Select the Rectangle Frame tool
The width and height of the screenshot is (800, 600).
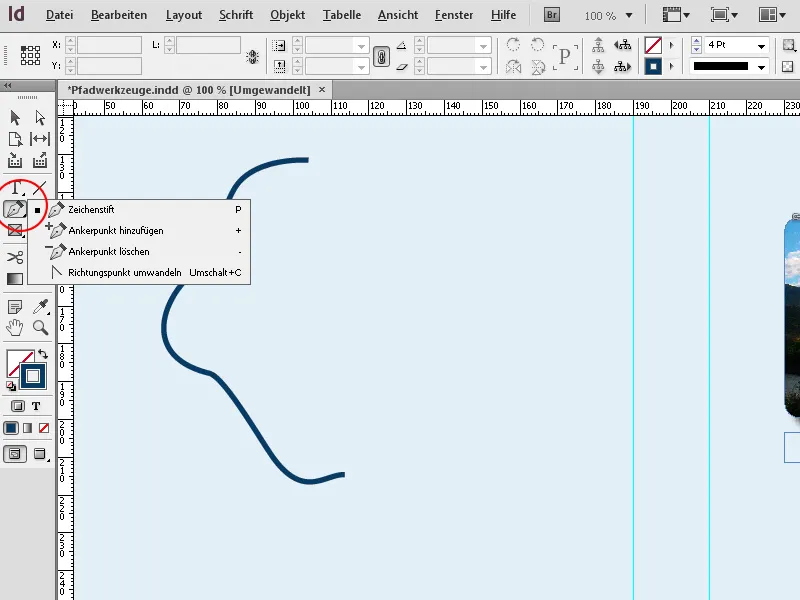click(x=15, y=230)
